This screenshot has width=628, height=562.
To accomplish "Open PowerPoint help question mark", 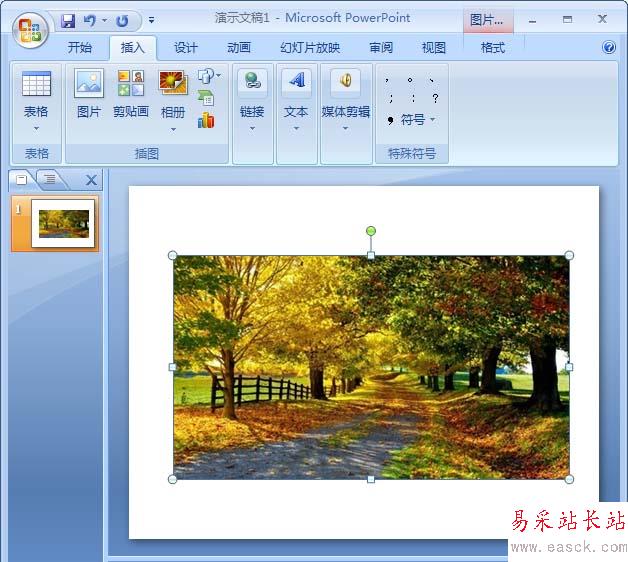I will pyautogui.click(x=609, y=47).
